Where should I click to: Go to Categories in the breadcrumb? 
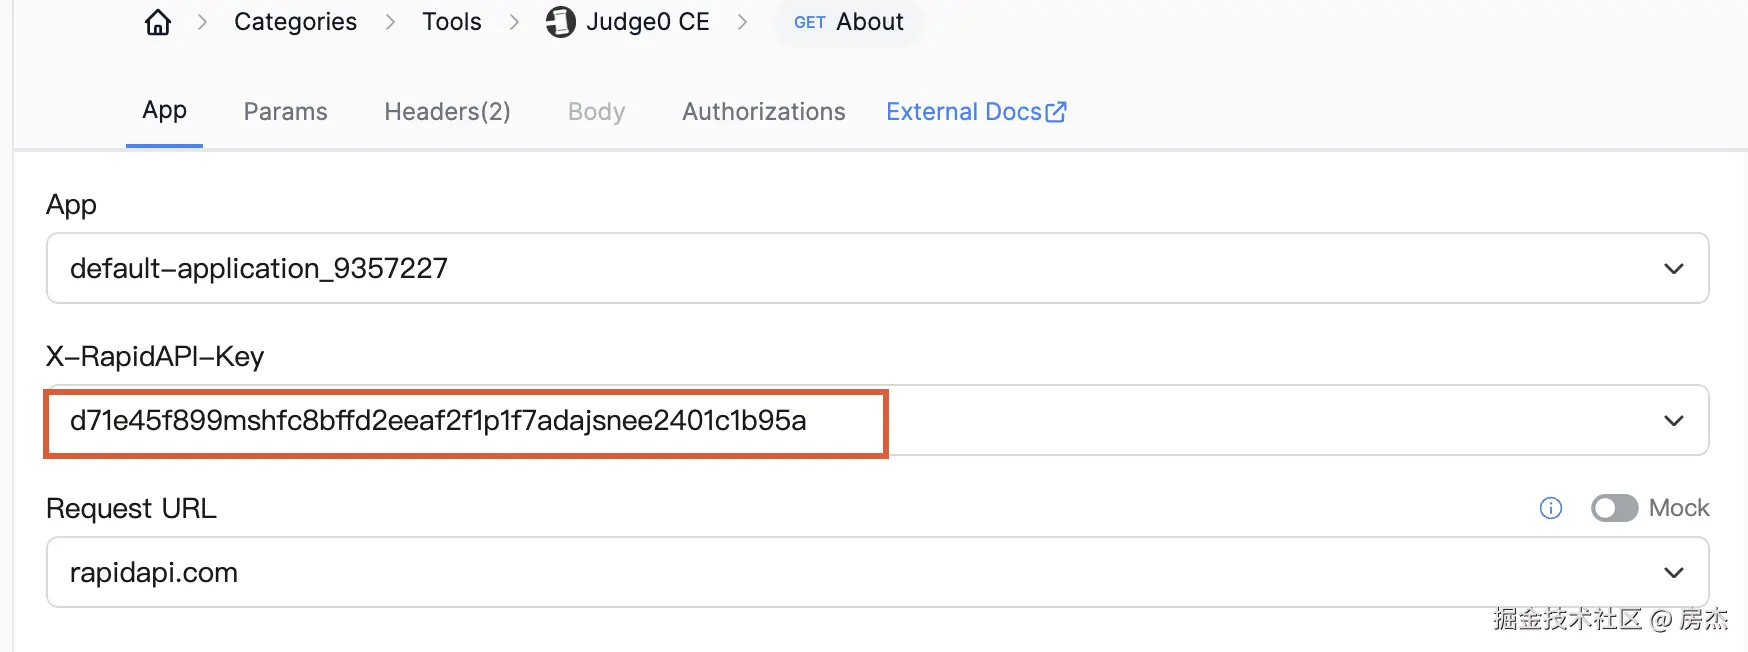tap(295, 22)
